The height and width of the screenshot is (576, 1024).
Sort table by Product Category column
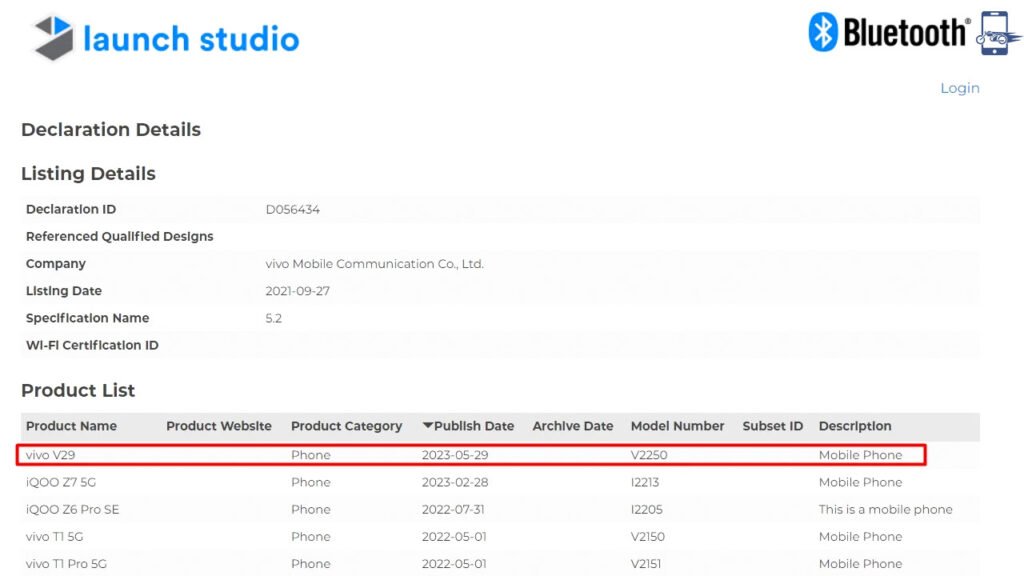point(346,426)
